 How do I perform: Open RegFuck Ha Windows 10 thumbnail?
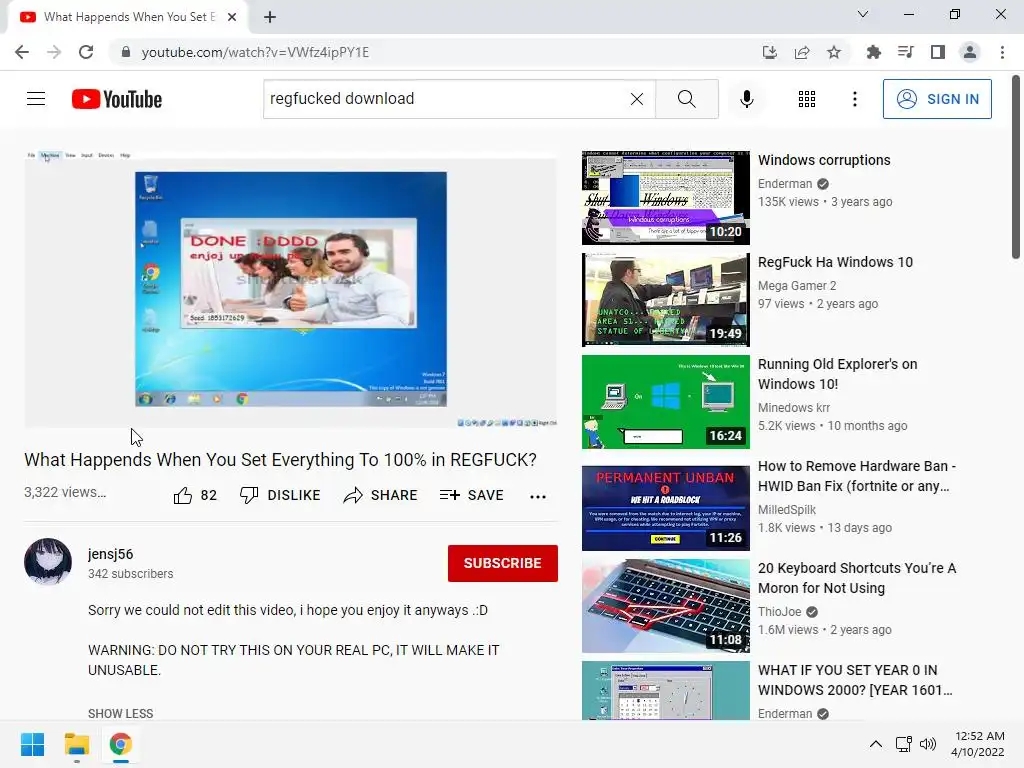[665, 300]
